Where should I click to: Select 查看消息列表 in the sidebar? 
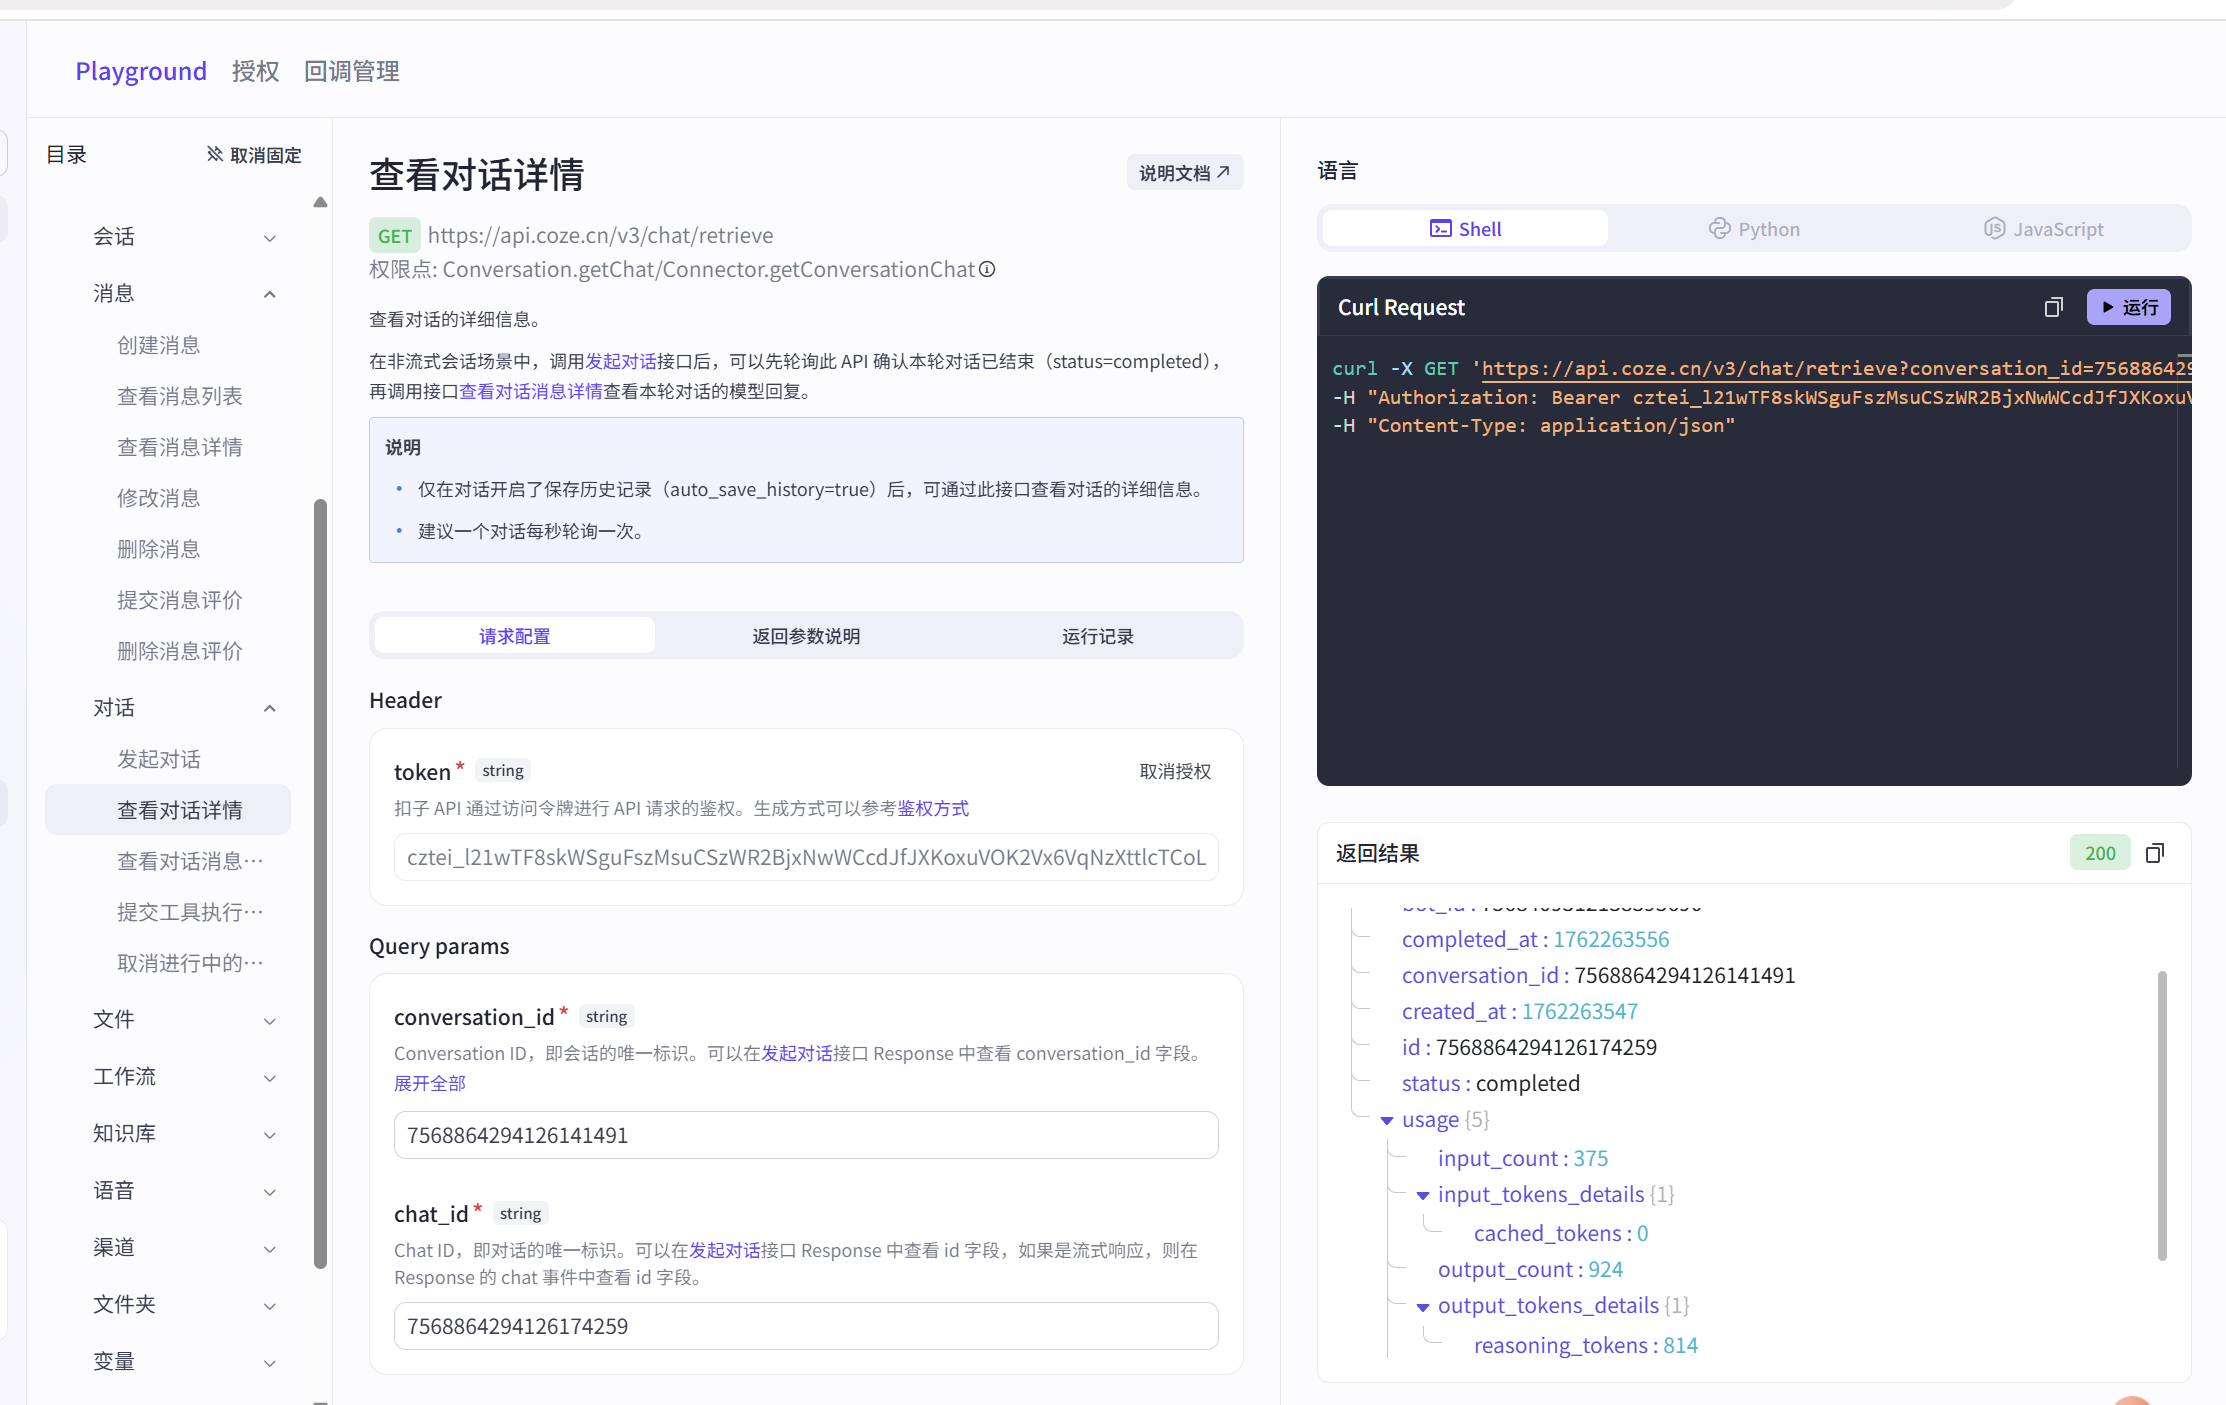(180, 395)
